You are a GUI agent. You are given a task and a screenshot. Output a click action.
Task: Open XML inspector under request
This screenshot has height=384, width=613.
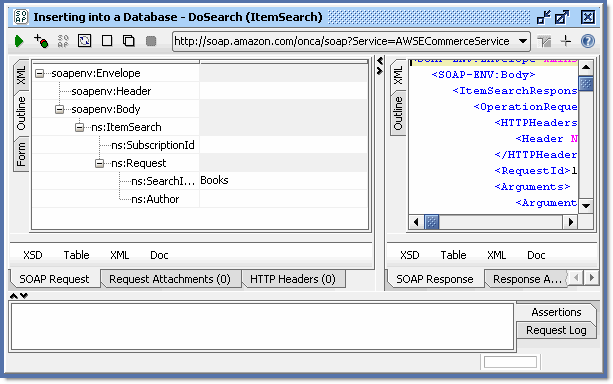(119, 255)
